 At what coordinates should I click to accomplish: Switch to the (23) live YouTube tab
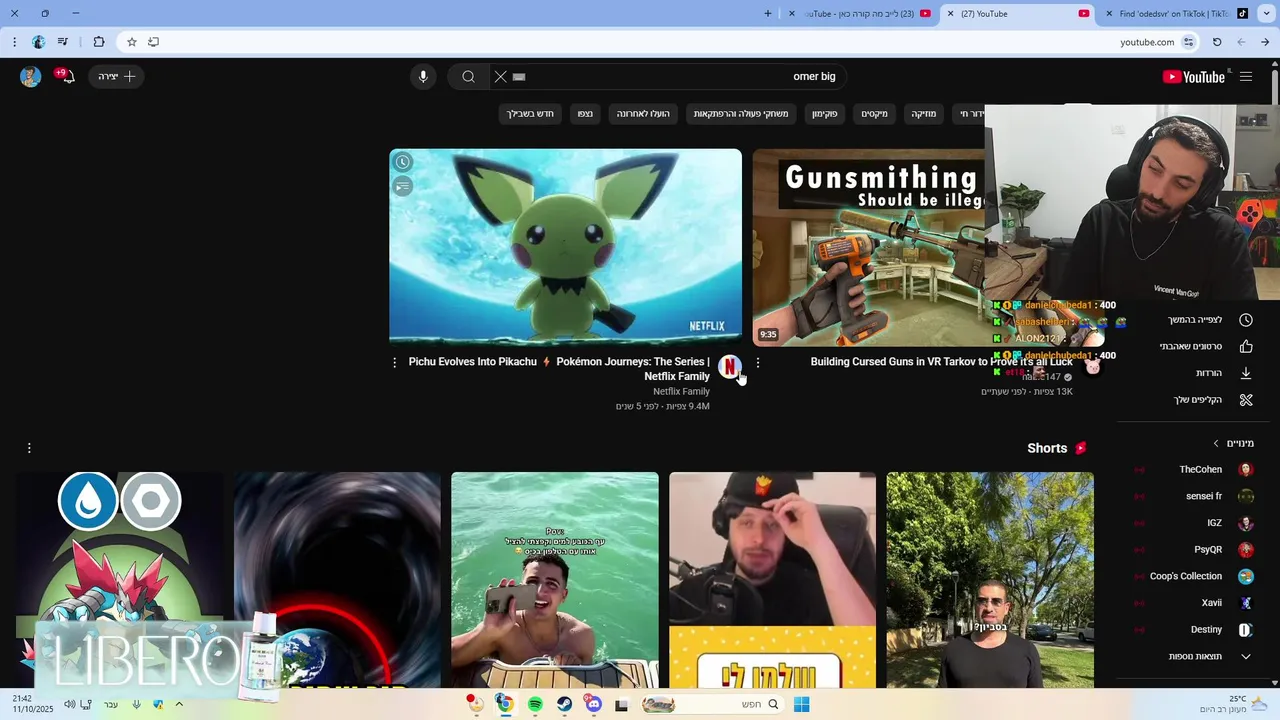tap(860, 14)
